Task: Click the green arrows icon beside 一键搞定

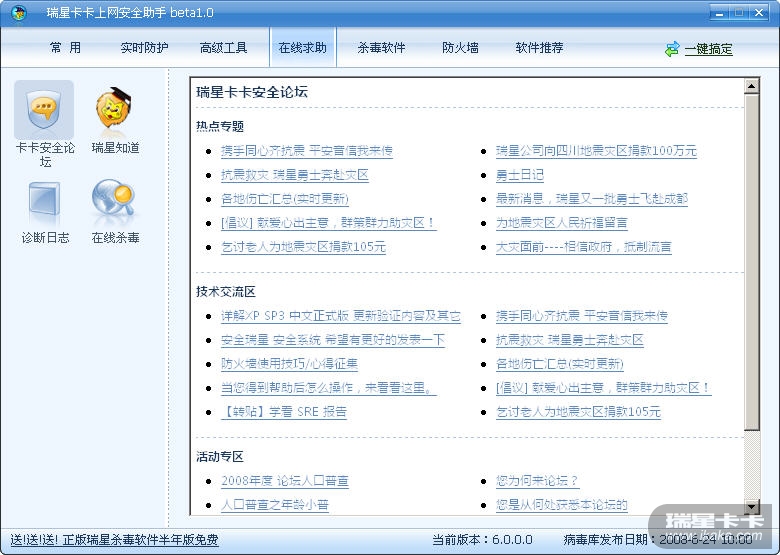Action: click(x=672, y=49)
